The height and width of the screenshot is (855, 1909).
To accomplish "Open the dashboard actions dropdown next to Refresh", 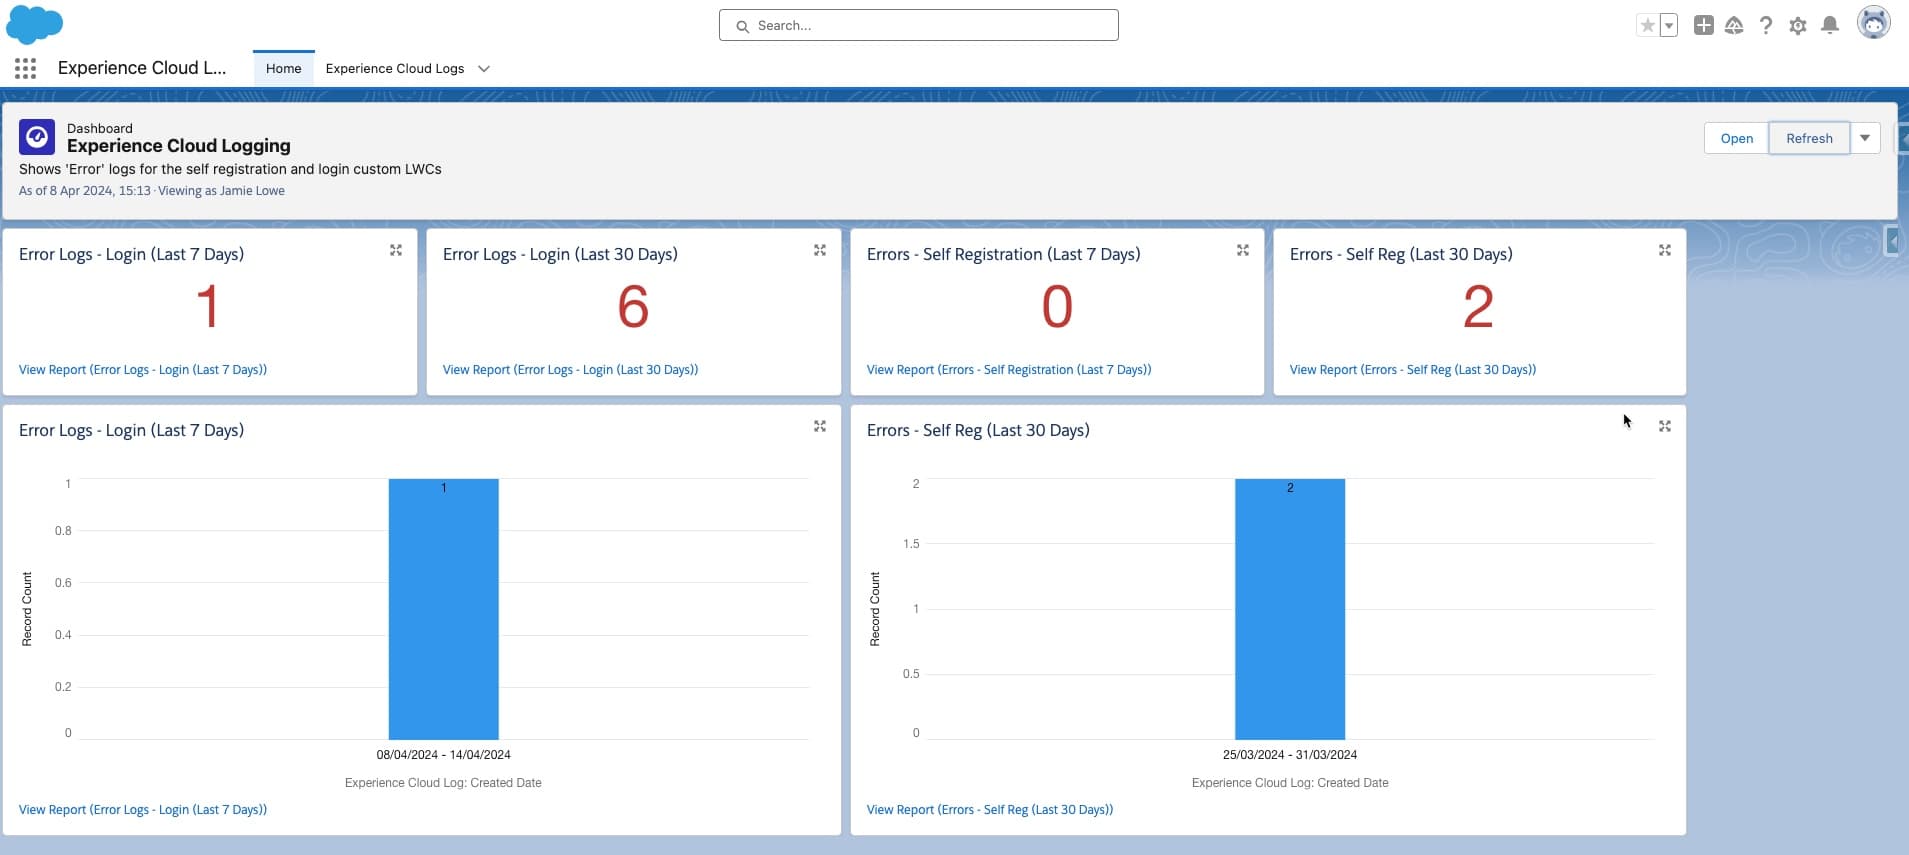I will click(x=1866, y=138).
